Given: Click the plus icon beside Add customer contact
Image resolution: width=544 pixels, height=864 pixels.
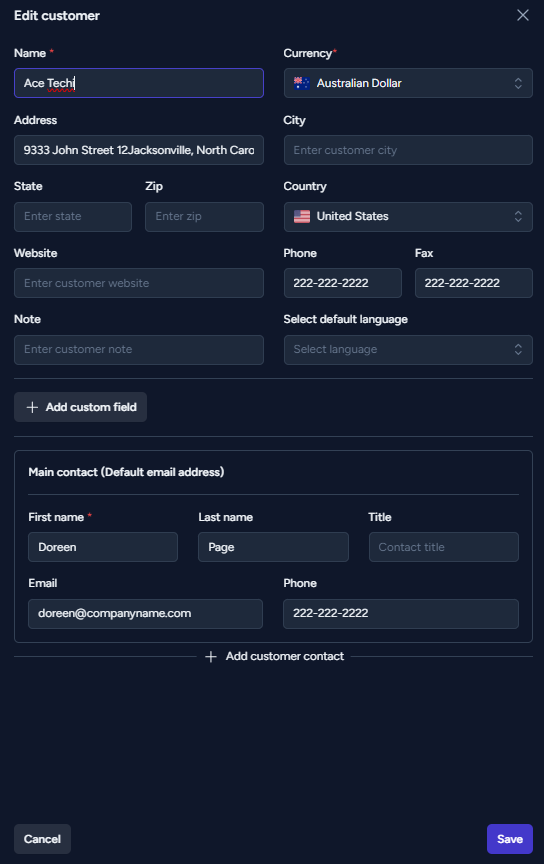Looking at the screenshot, I should point(211,657).
